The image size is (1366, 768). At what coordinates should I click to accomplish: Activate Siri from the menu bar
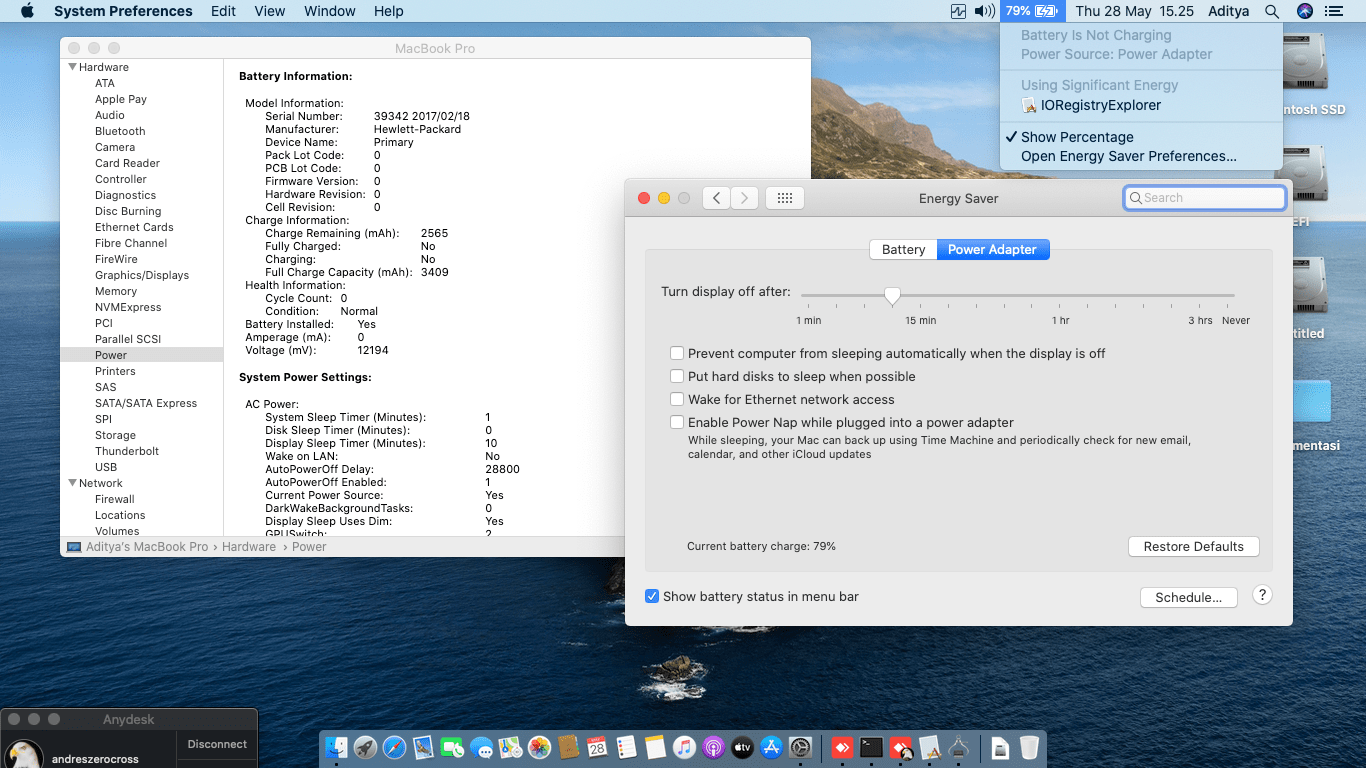pyautogui.click(x=1304, y=11)
